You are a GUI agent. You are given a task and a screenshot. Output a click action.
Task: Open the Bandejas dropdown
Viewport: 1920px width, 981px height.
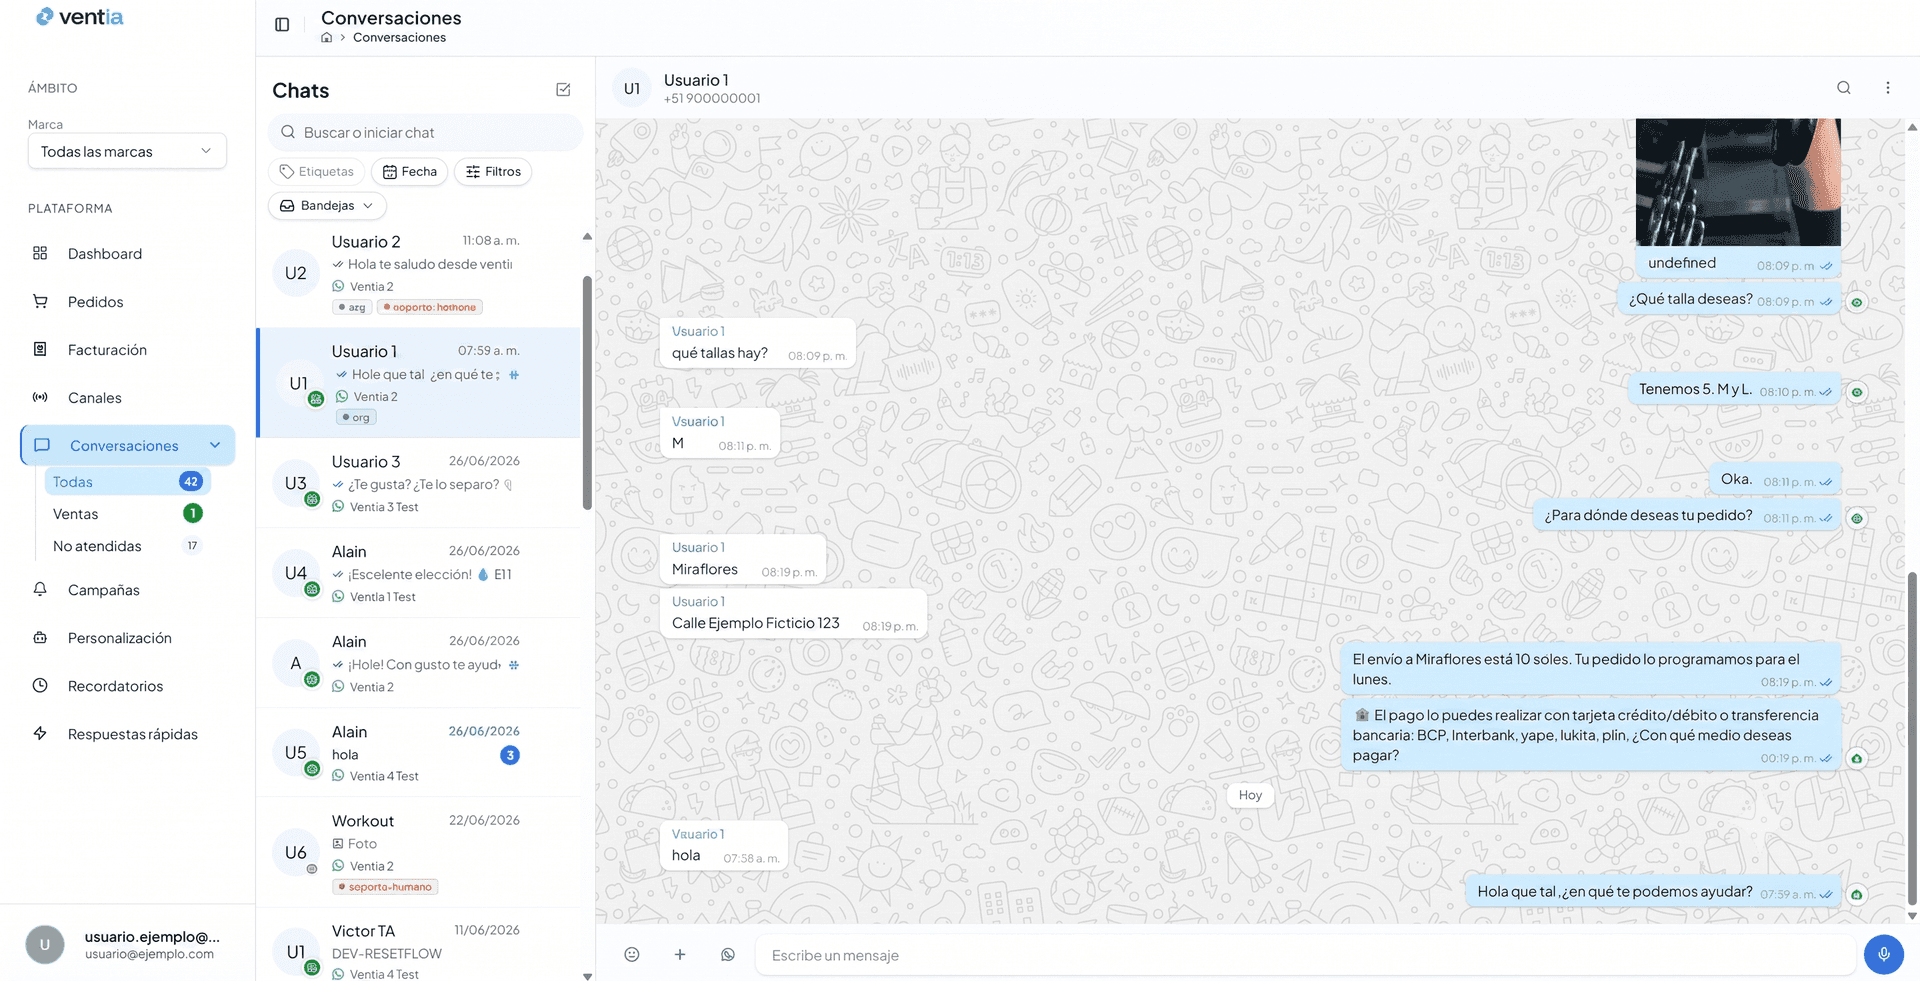327,205
